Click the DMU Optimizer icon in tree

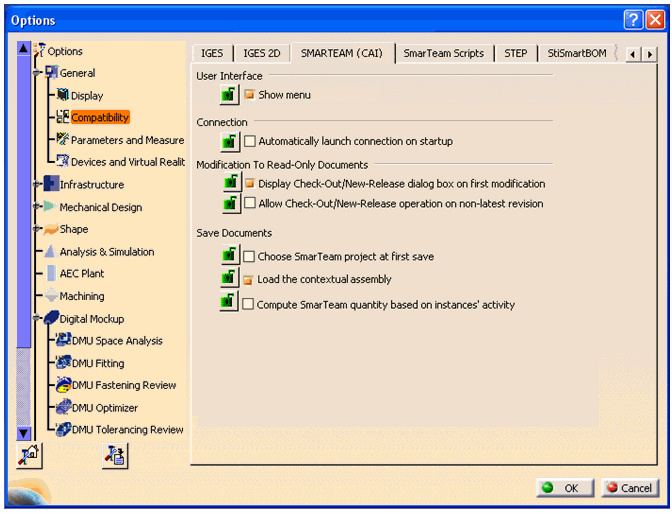point(63,408)
